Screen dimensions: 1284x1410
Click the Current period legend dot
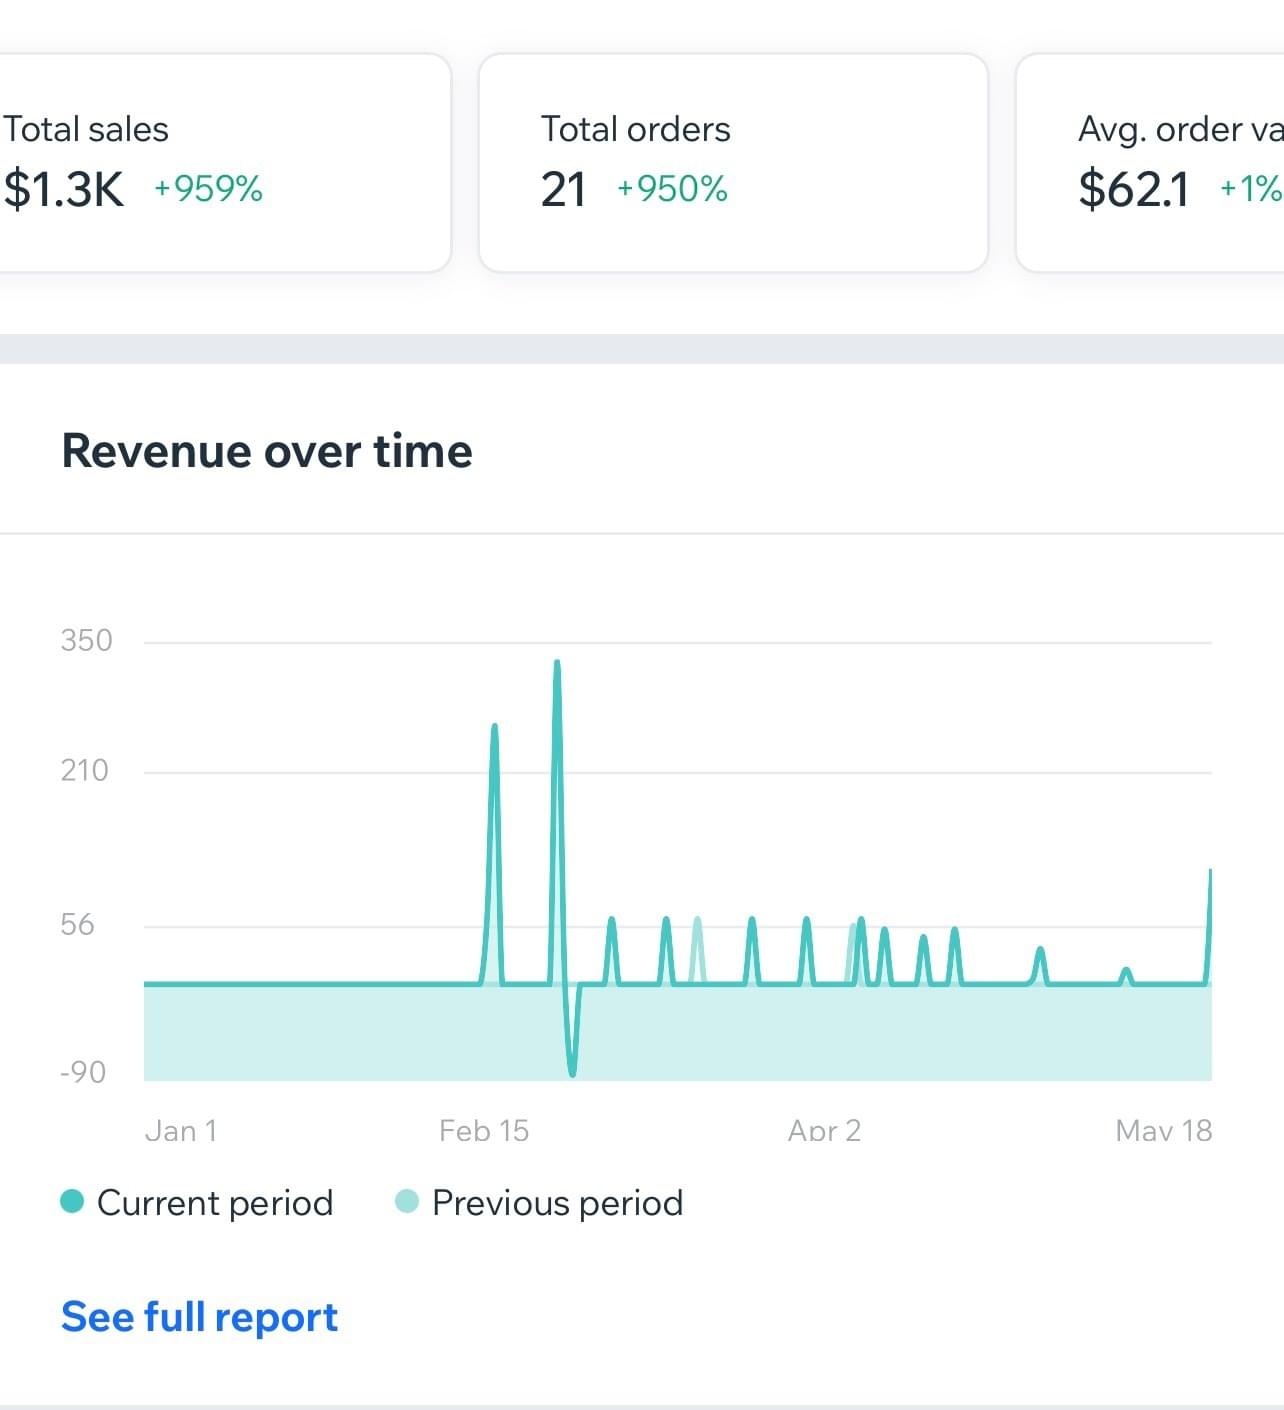pyautogui.click(x=72, y=1201)
